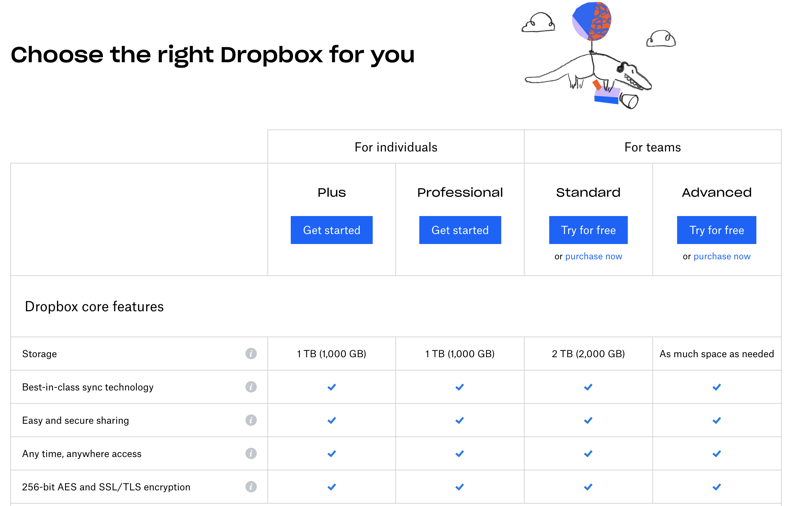Click the Storage row label

point(39,354)
